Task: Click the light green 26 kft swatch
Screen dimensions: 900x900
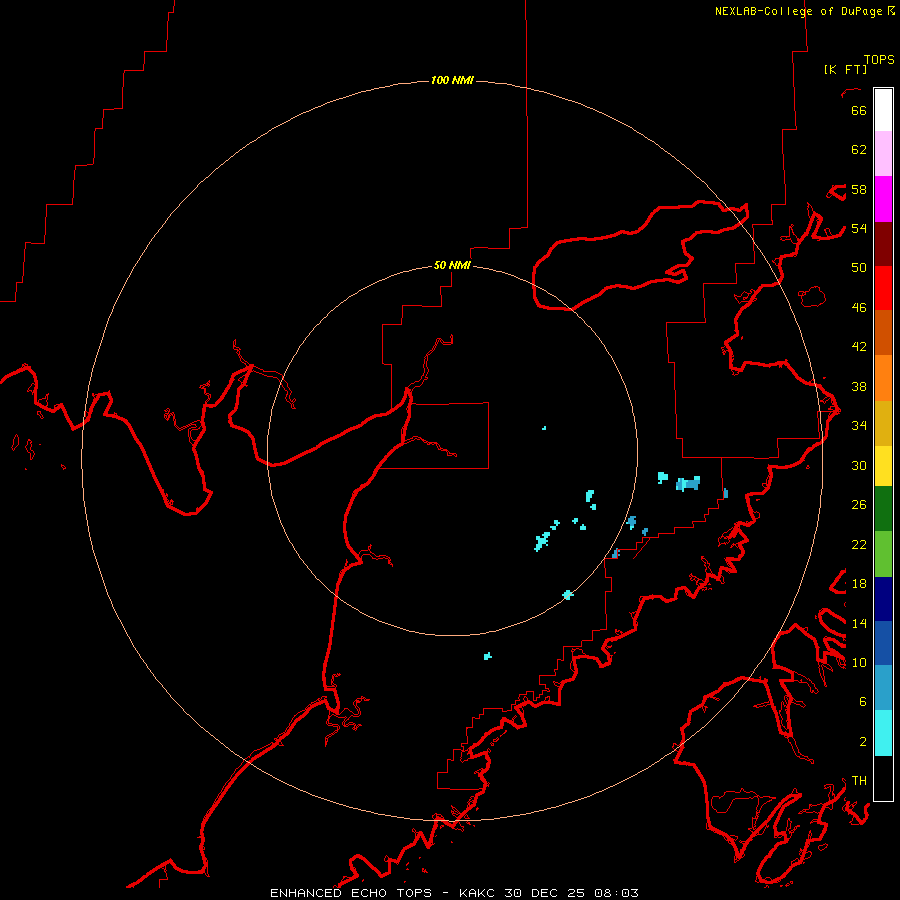Action: click(883, 554)
